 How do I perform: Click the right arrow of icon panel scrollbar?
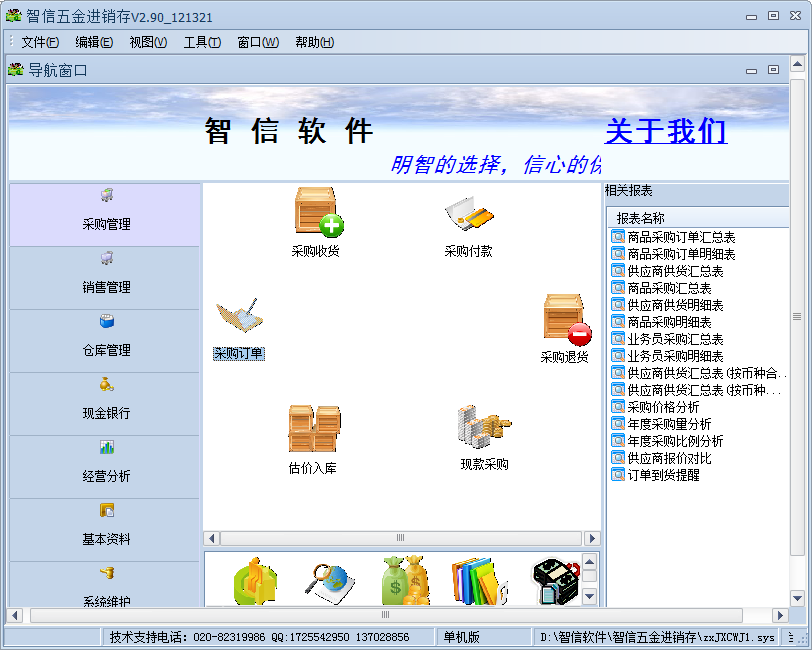tap(591, 538)
